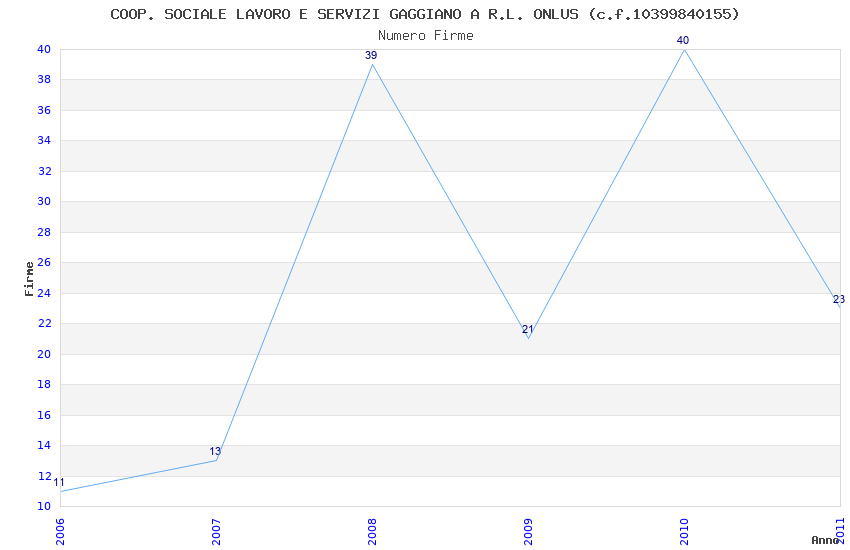Click the "Numero Firme" subtitle

point(425,36)
